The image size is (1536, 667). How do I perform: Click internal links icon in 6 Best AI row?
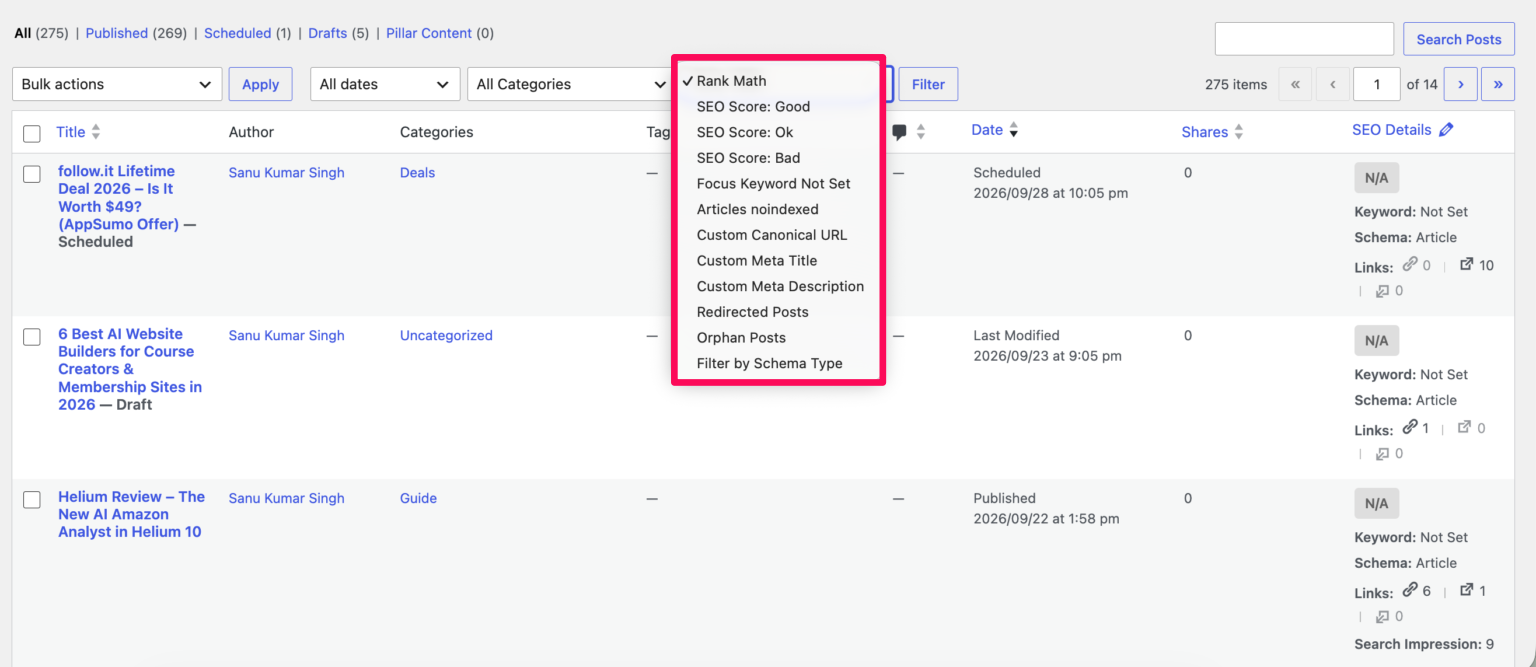(1410, 427)
